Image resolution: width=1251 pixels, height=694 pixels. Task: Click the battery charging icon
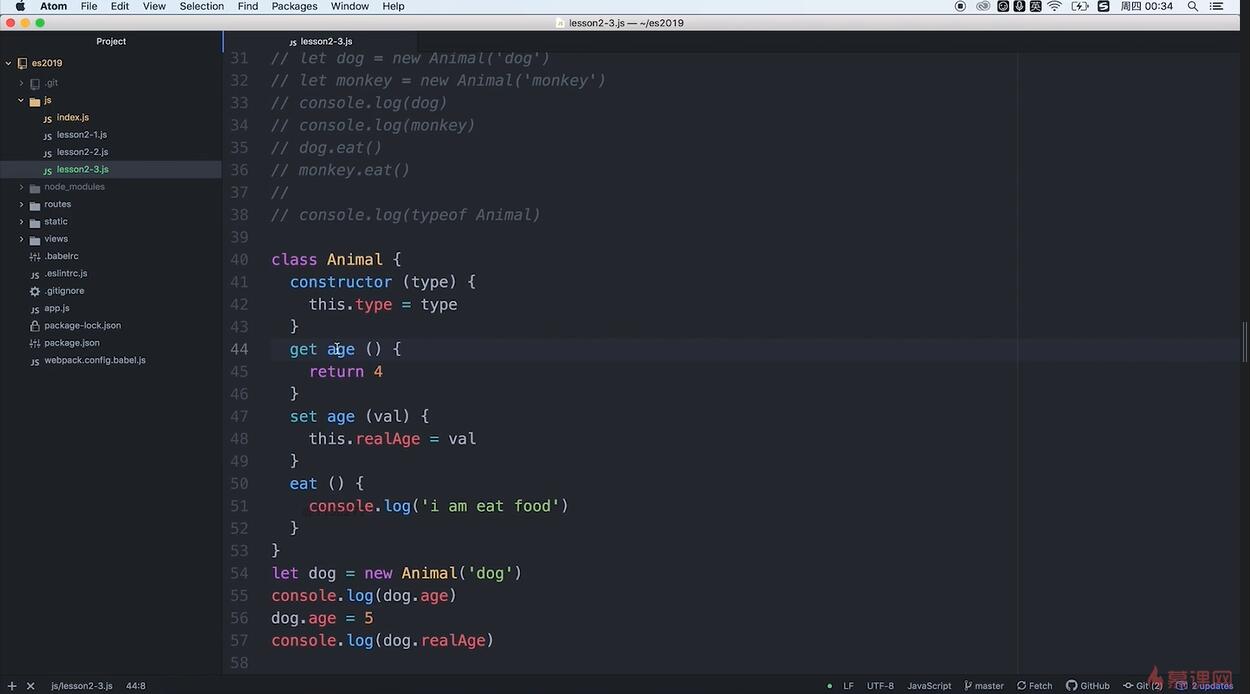click(1080, 6)
